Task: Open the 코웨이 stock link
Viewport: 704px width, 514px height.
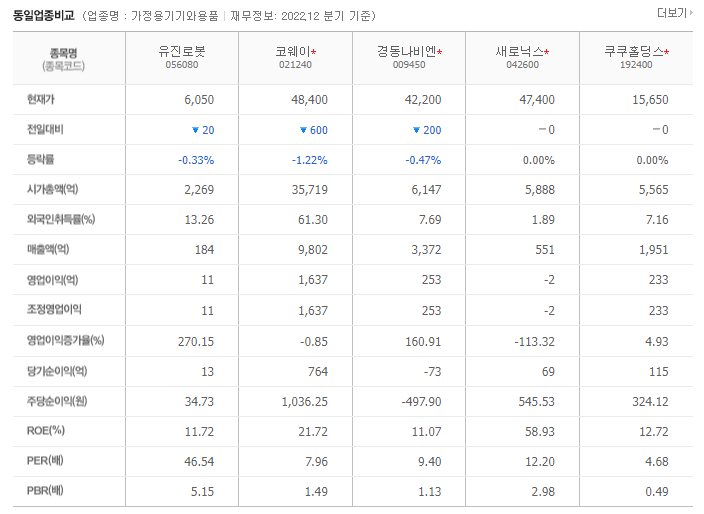Action: click(x=293, y=52)
